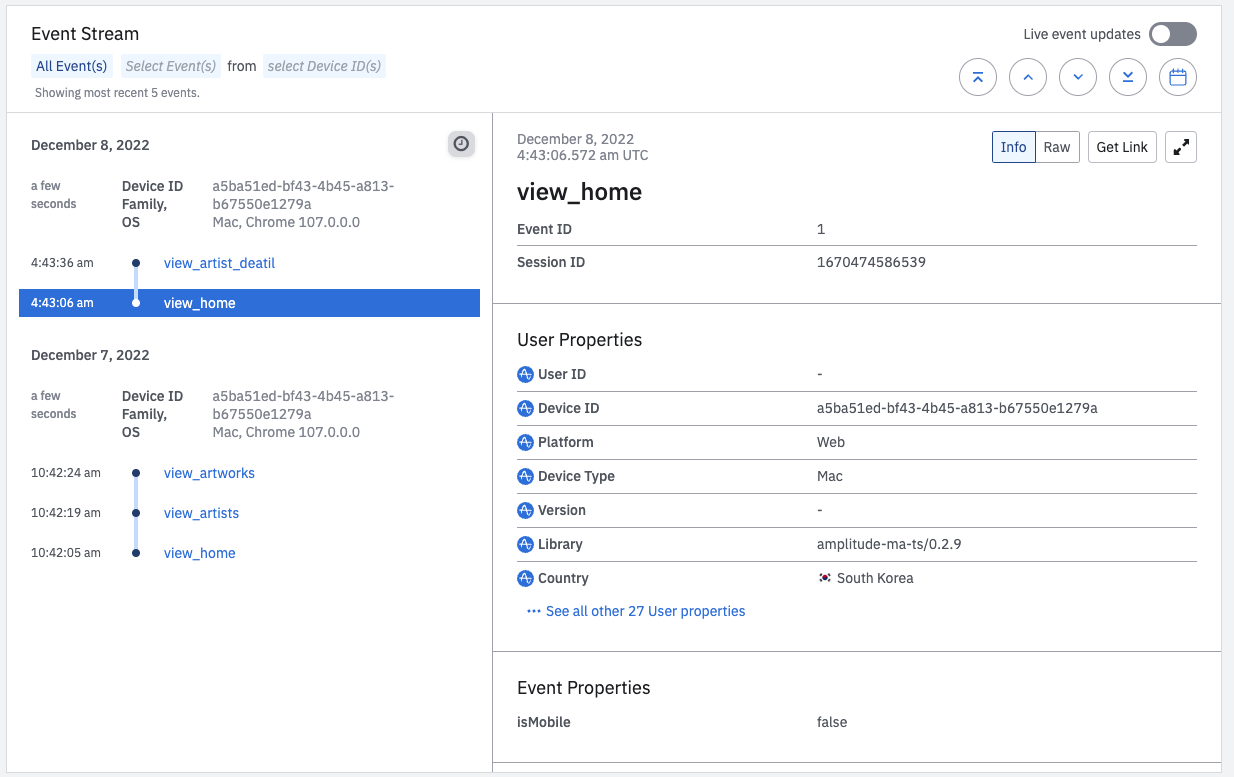Select the view_artists event at 10:42:19 am
Screen dimensions: 1234x777
click(x=201, y=513)
